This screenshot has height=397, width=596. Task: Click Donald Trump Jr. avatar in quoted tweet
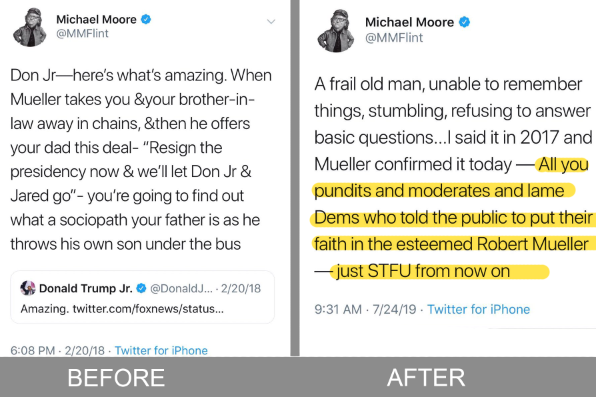[28, 288]
